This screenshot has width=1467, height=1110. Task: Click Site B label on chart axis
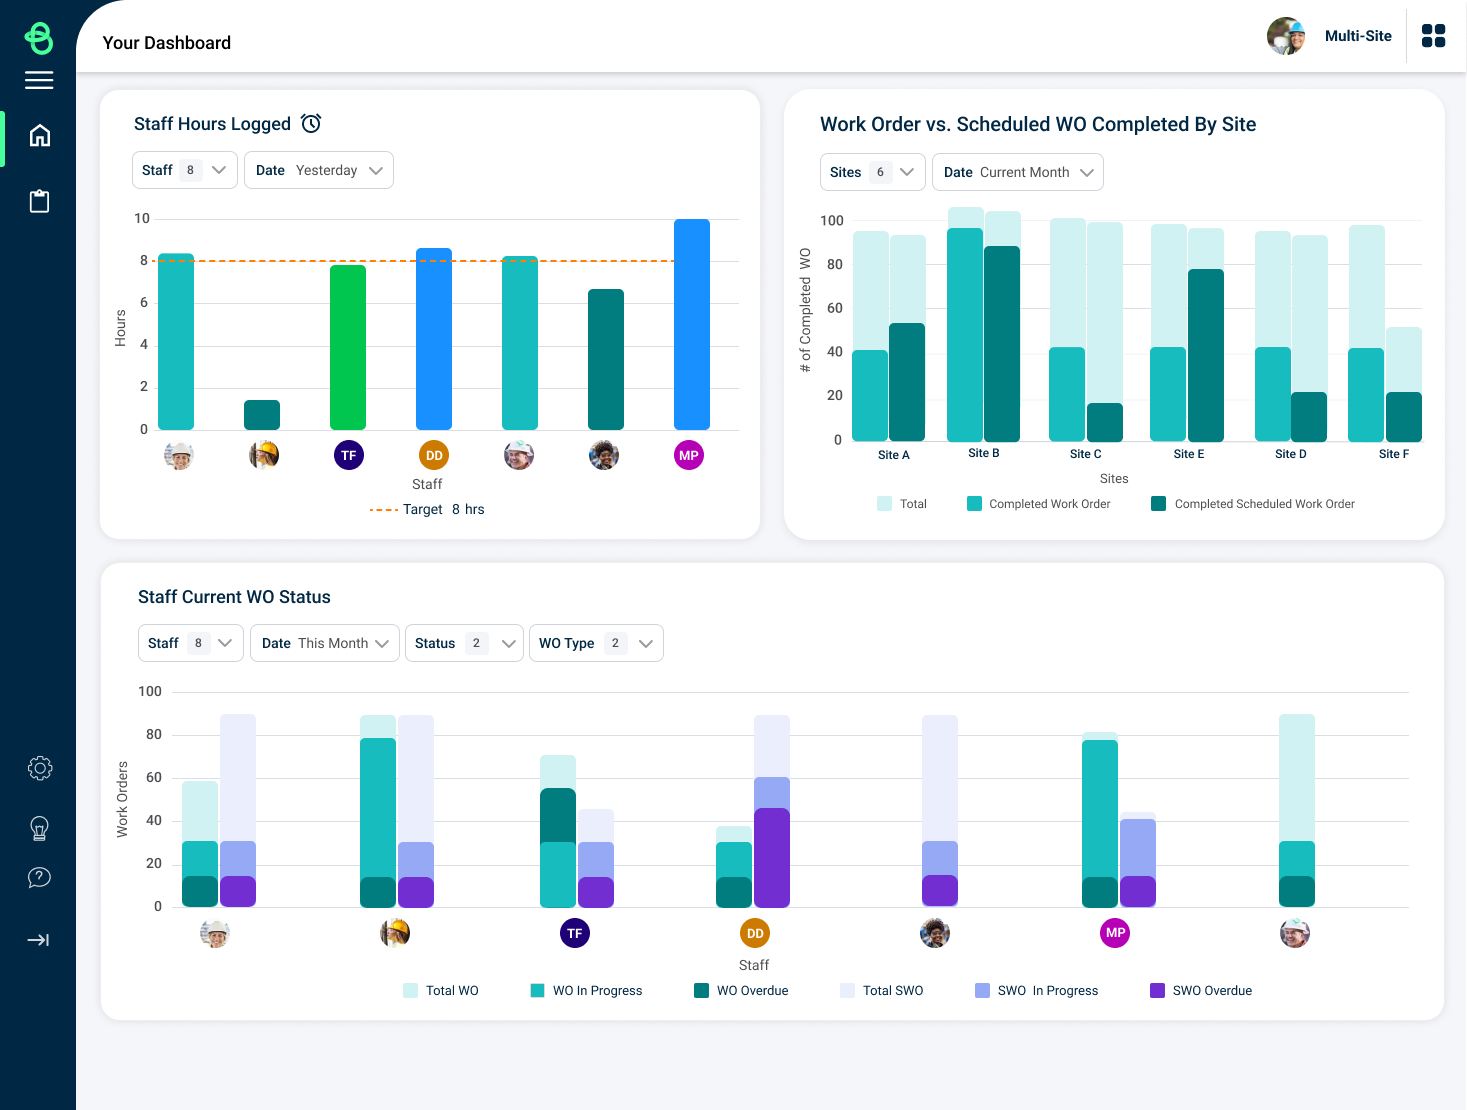click(984, 453)
